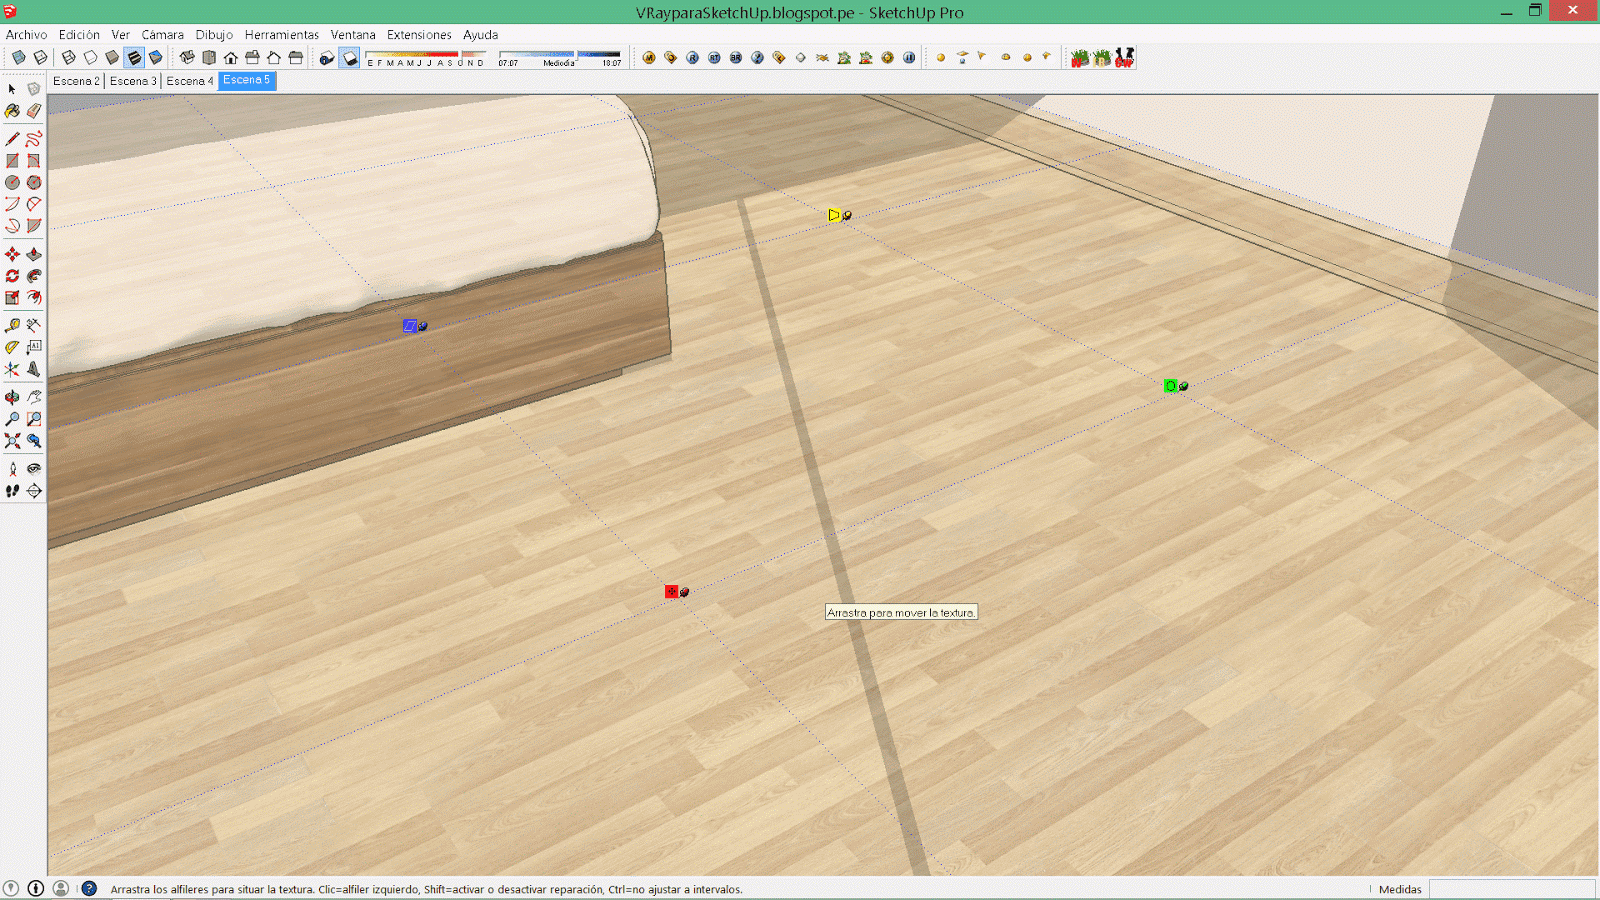Select the arrow Select tool
Viewport: 1600px width, 900px height.
pyautogui.click(x=12, y=89)
